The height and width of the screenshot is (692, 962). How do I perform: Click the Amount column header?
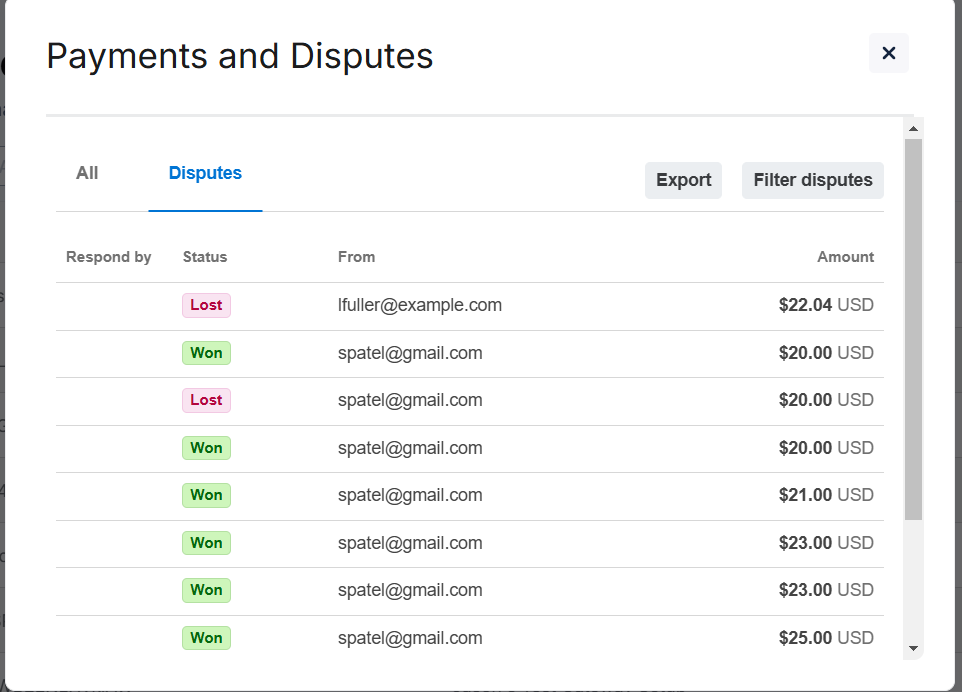coord(845,257)
